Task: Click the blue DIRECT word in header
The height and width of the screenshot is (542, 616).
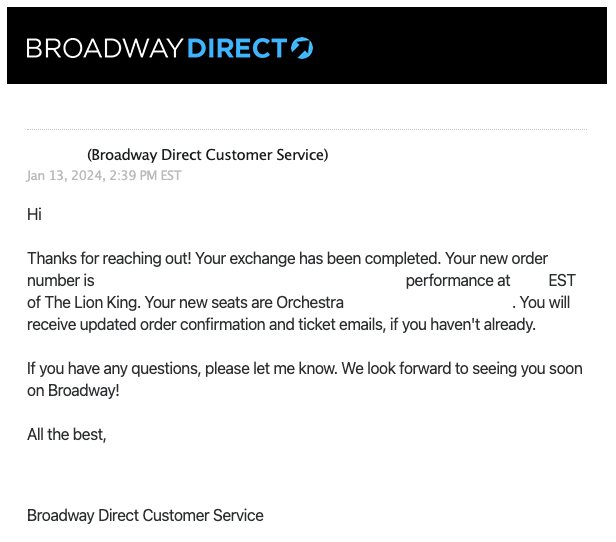Action: (237, 48)
